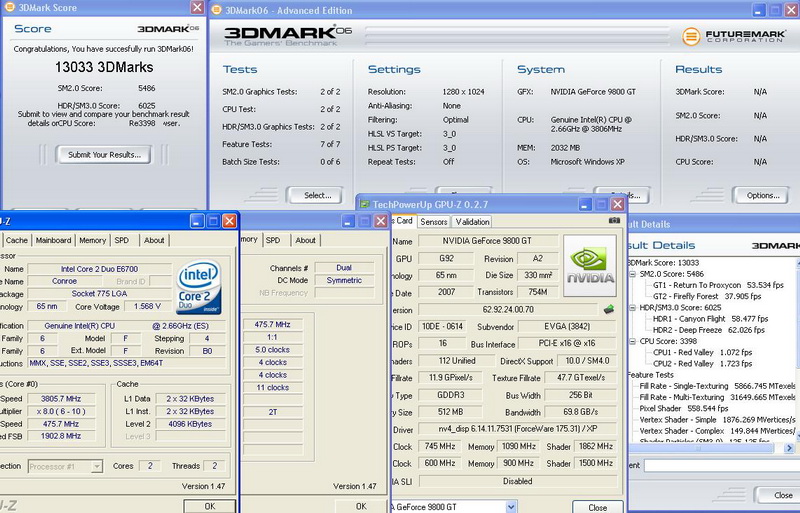
Task: Minimize the CPU-Z processor window
Action: (x=197, y=221)
